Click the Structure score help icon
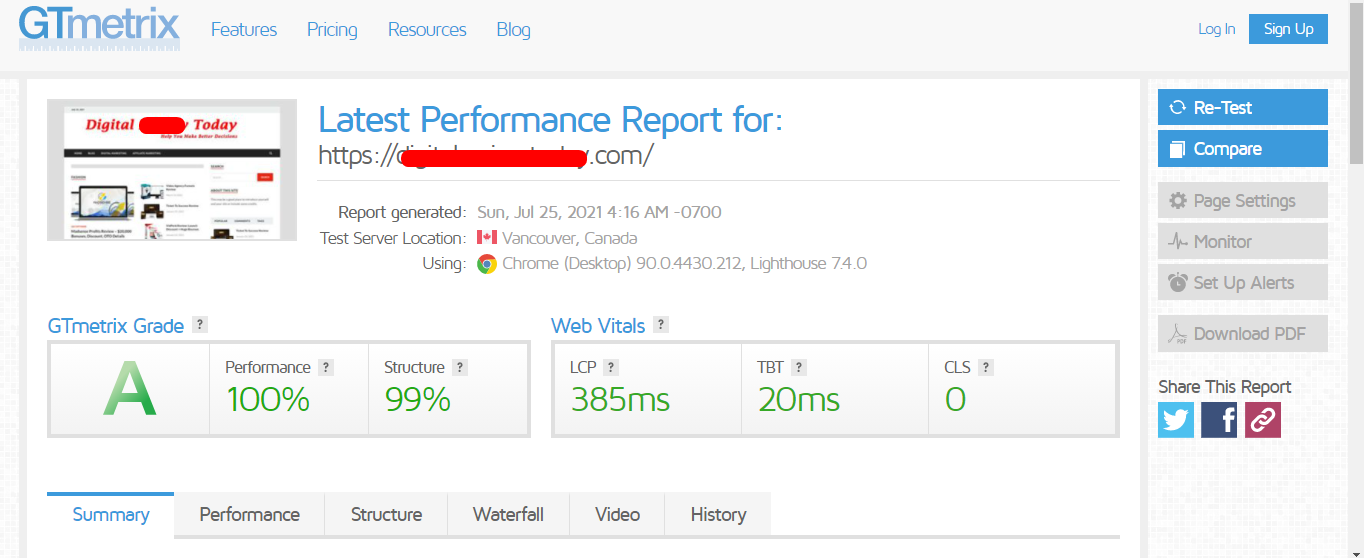This screenshot has height=558, width=1364. click(460, 367)
